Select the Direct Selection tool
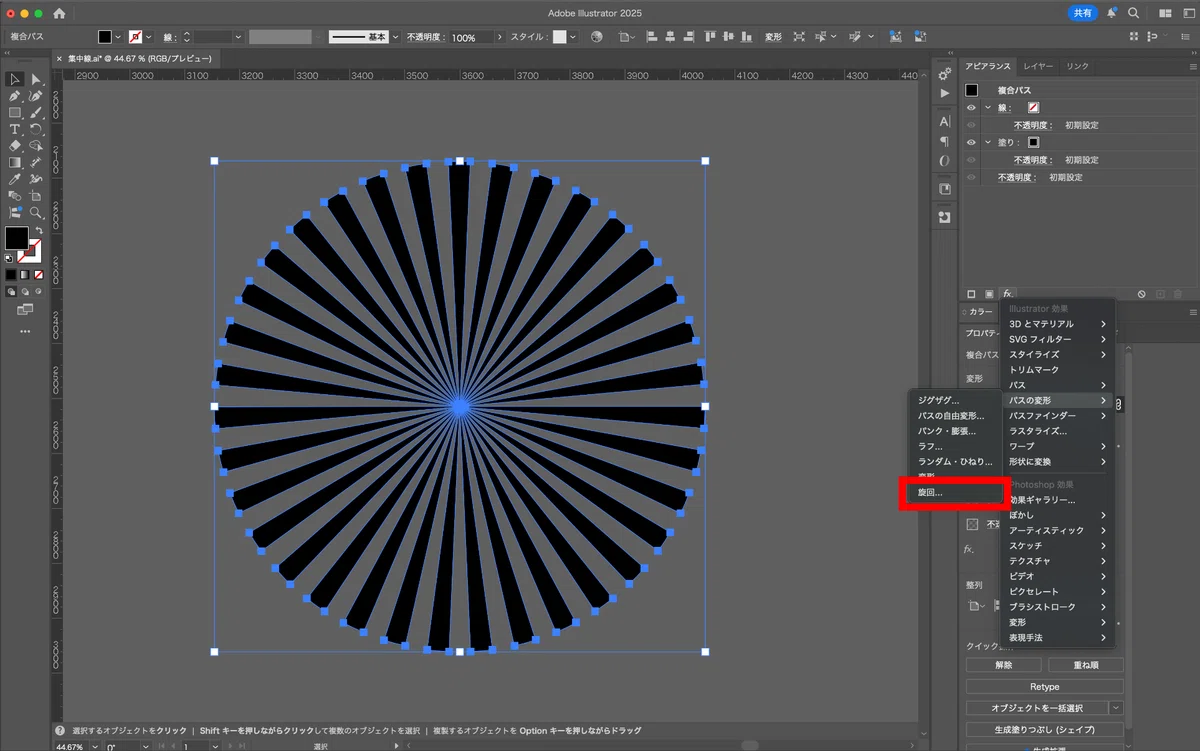 coord(36,79)
